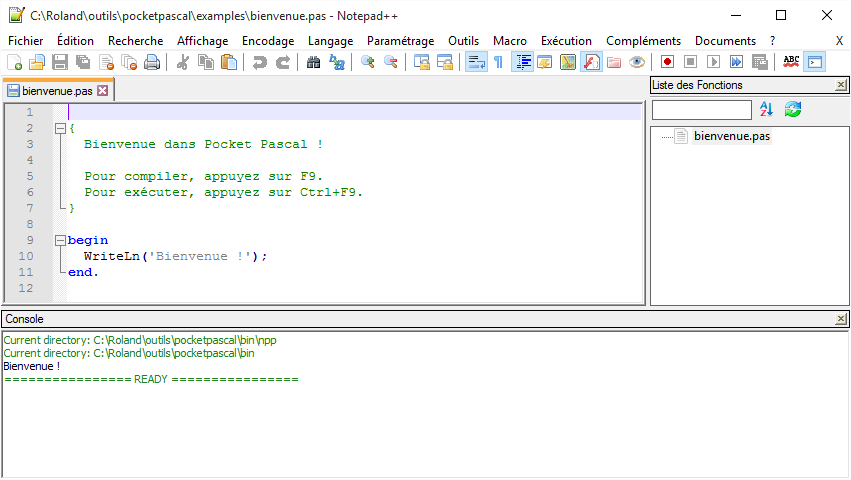Start macro recording with red dot icon

667,62
